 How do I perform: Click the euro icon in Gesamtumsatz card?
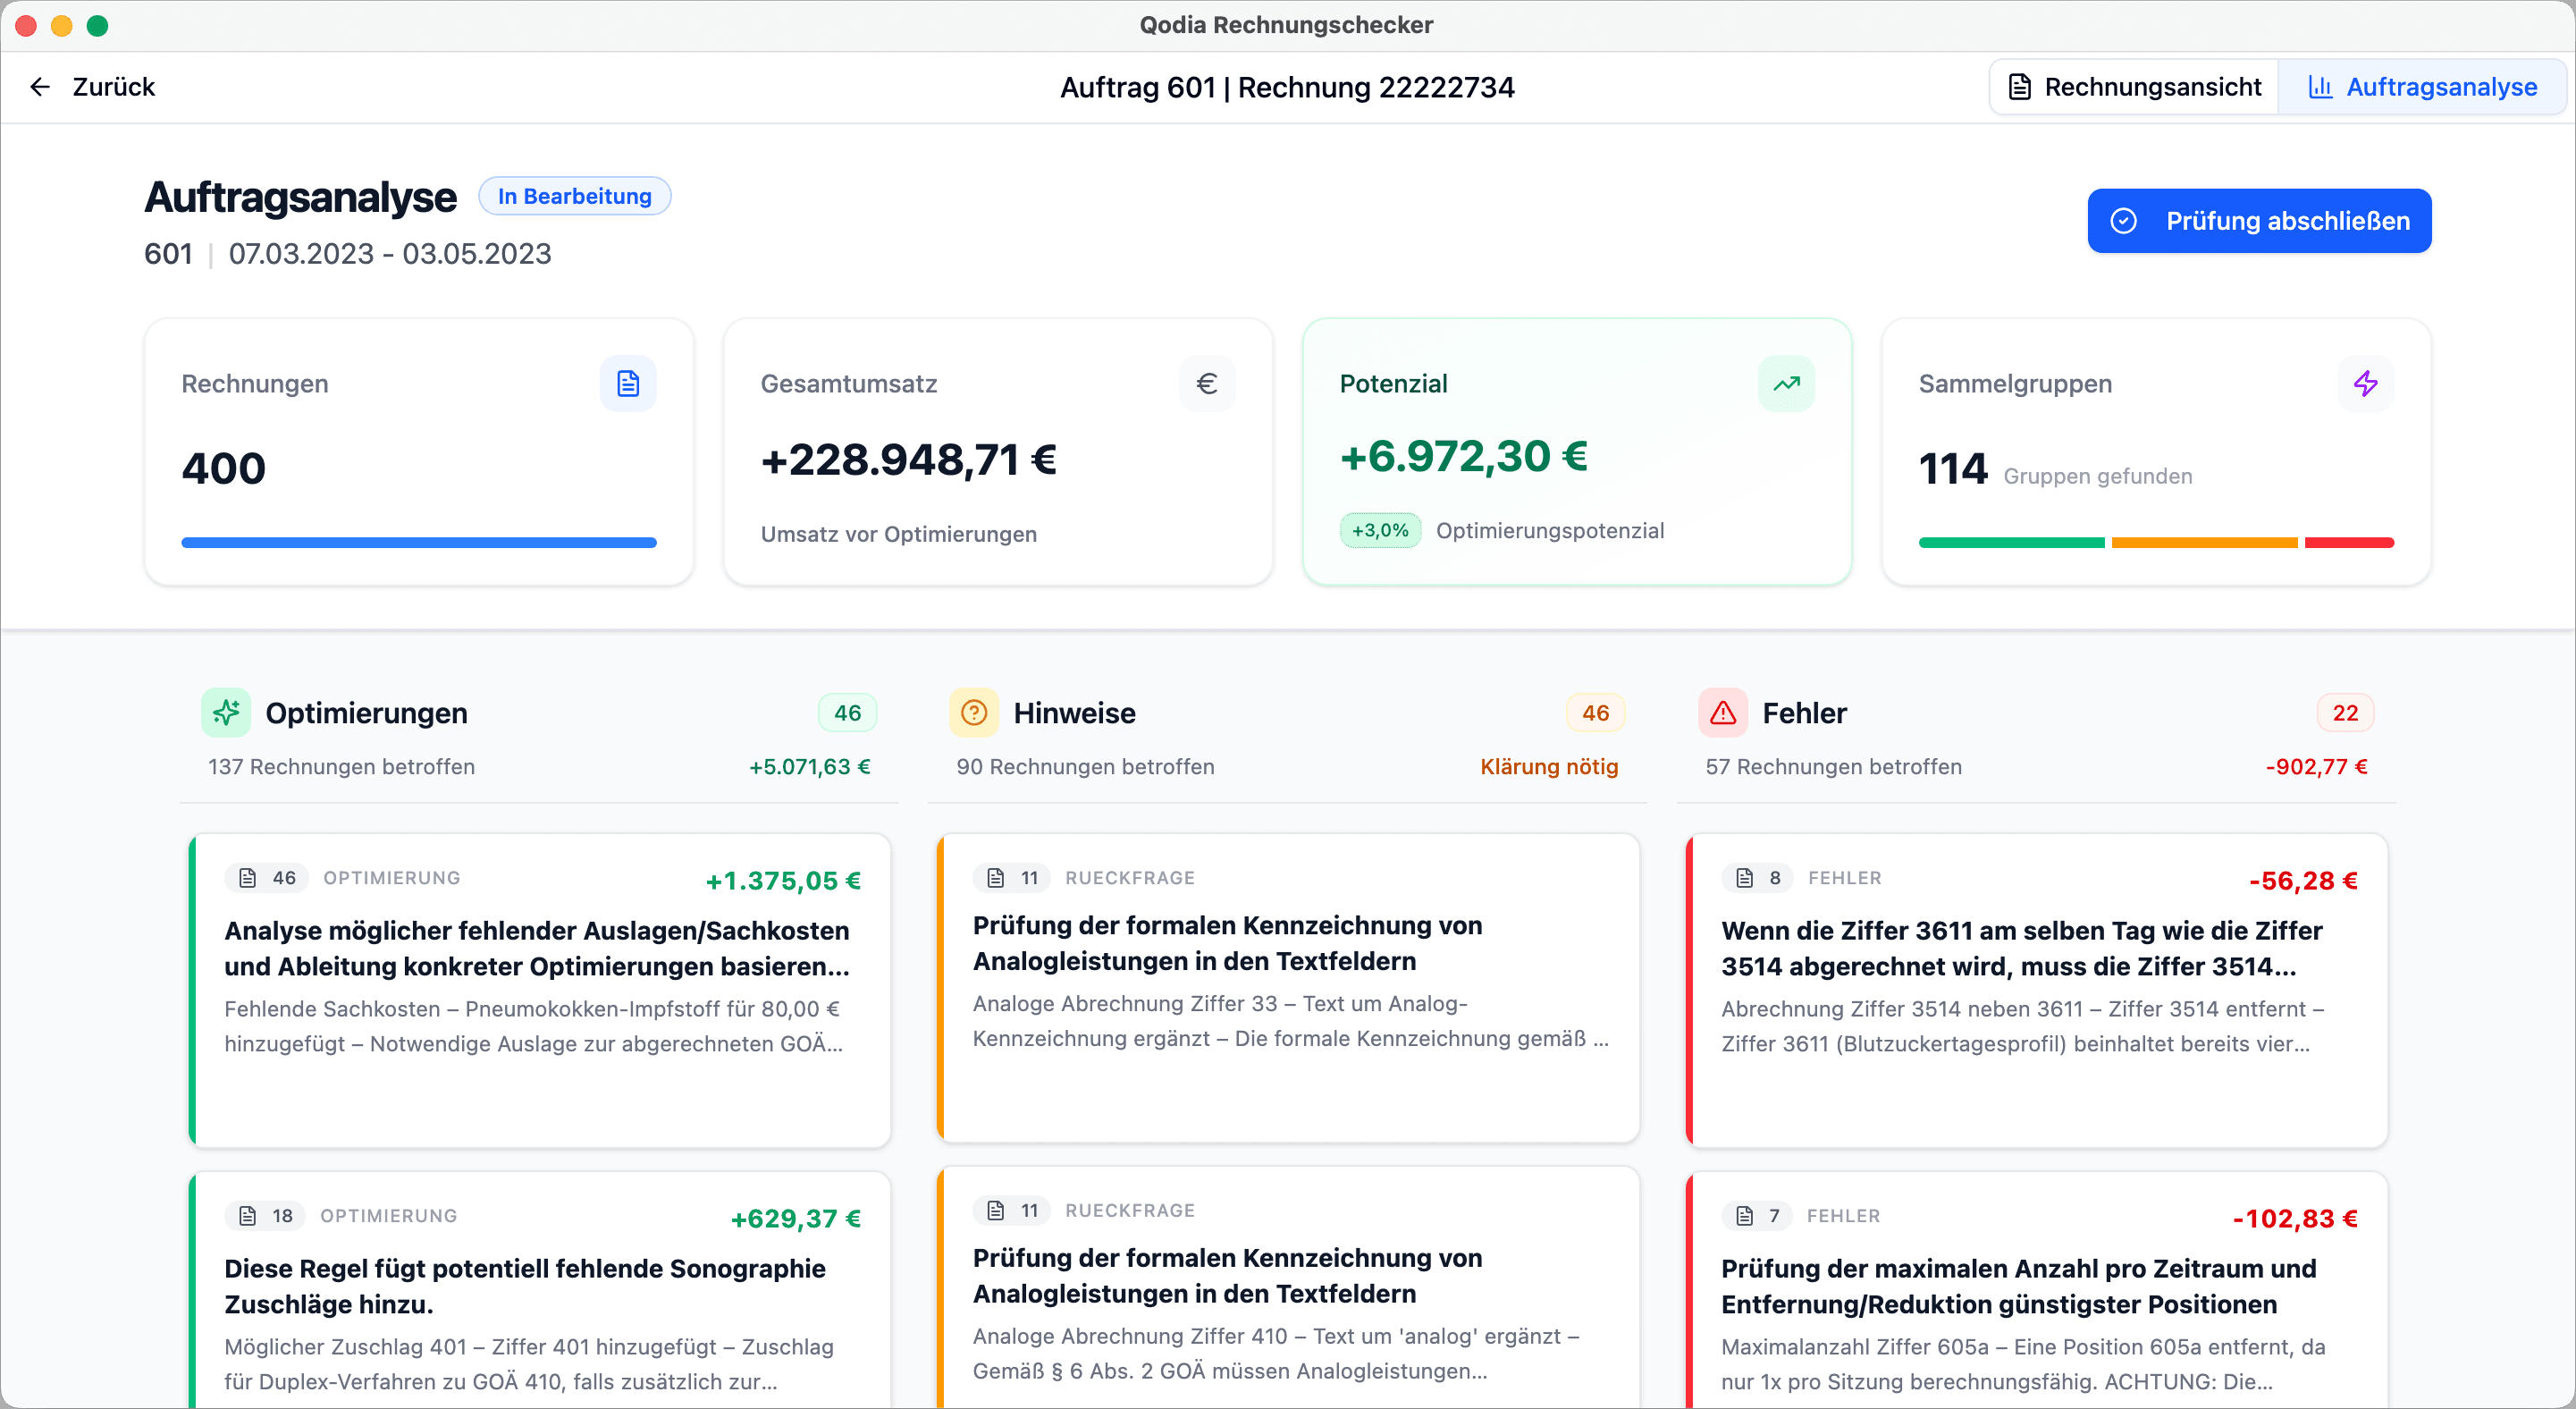(1207, 384)
